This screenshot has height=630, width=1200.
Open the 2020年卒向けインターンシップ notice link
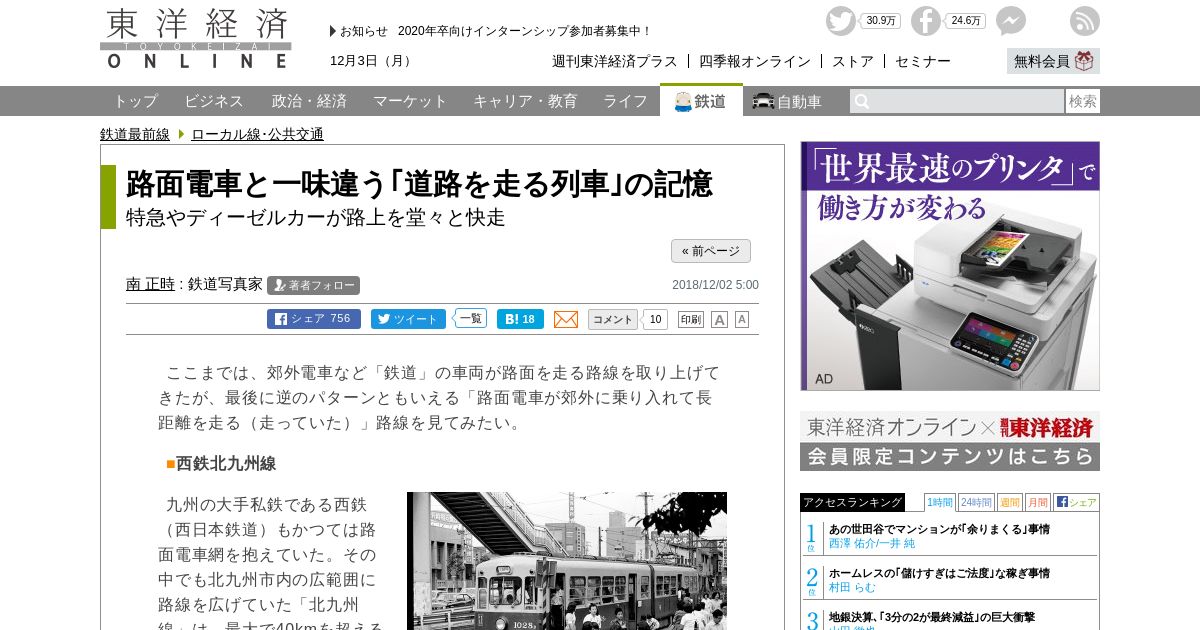(525, 31)
